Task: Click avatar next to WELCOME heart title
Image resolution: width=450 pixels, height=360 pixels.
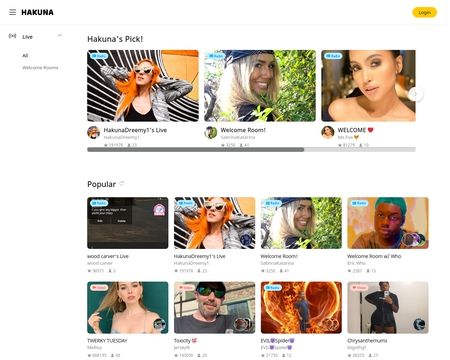Action: [328, 132]
